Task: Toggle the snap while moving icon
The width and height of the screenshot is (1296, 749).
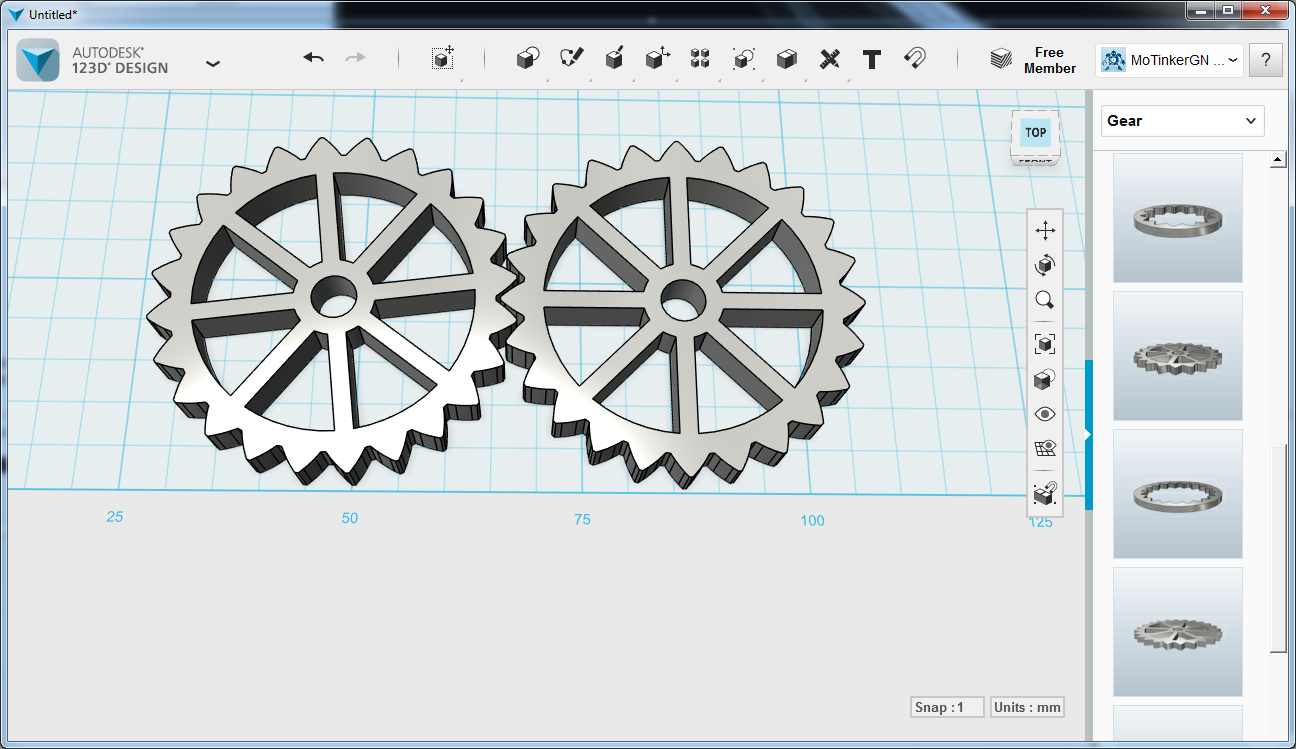Action: point(1045,492)
